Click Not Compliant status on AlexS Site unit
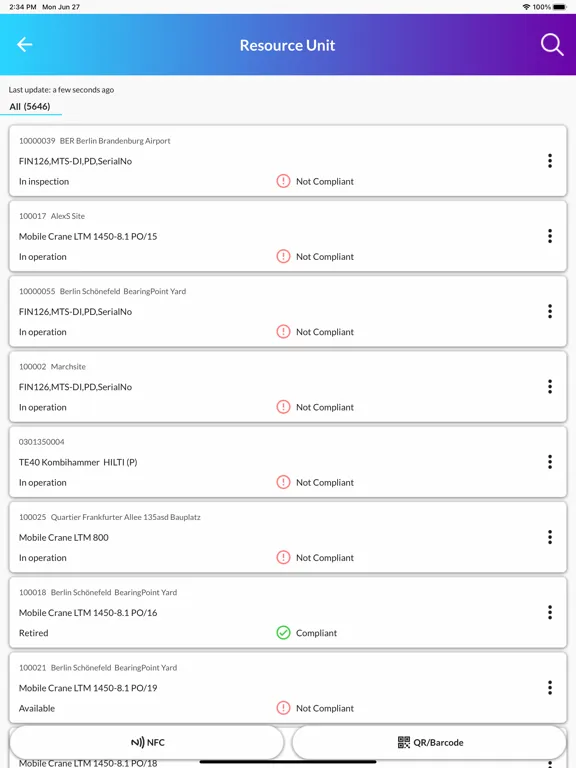The width and height of the screenshot is (576, 768). pyautogui.click(x=324, y=257)
